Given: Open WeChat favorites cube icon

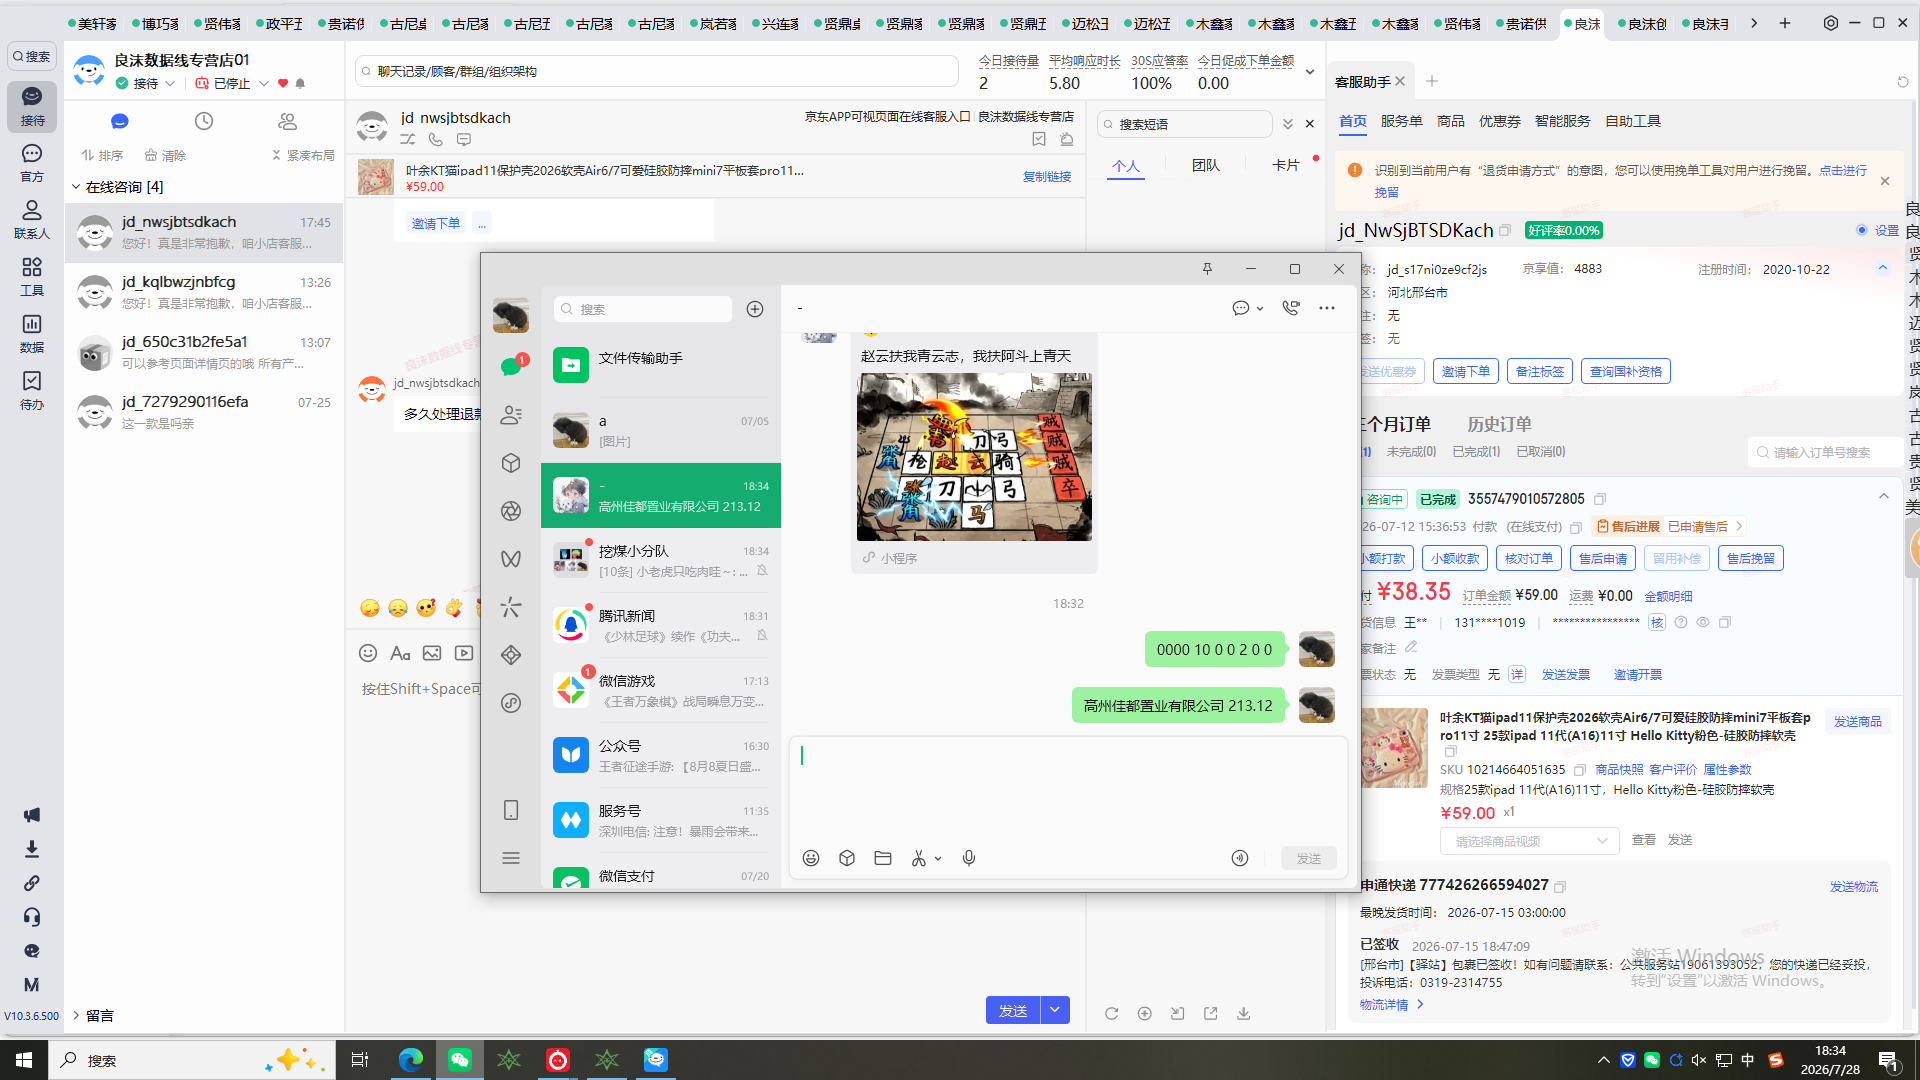Looking at the screenshot, I should click(511, 463).
